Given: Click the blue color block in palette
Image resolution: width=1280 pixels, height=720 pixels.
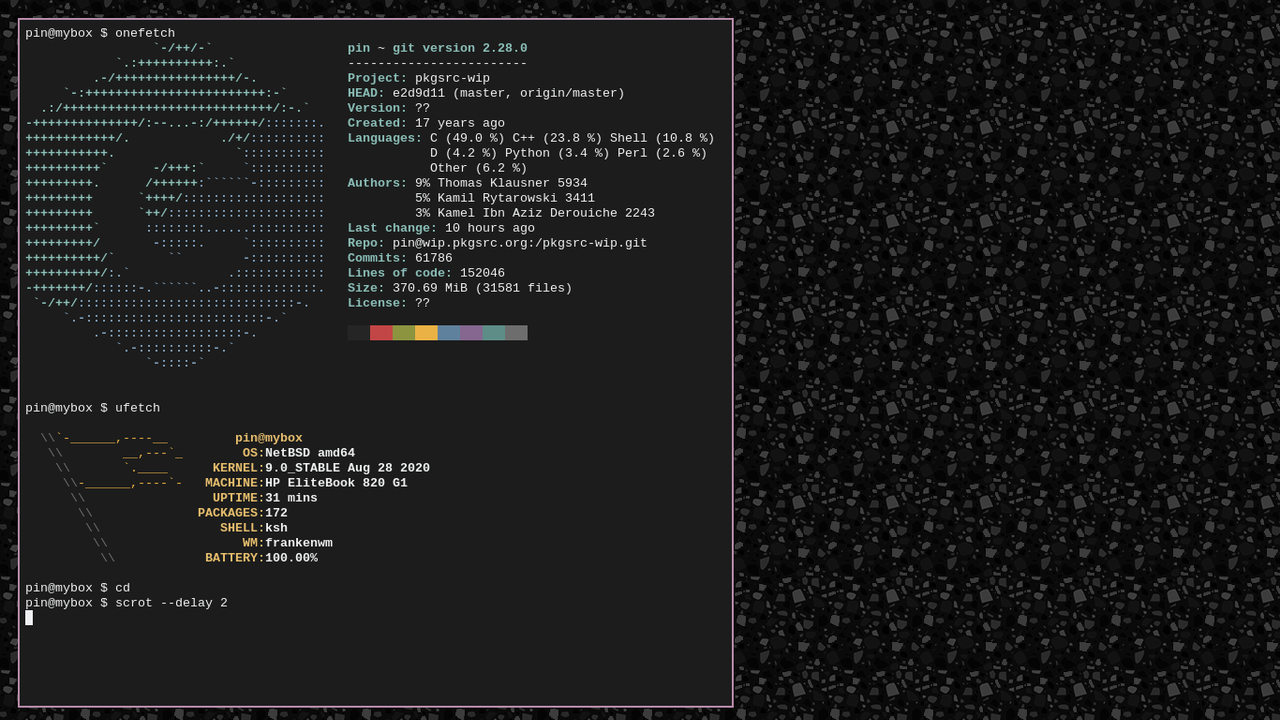Looking at the screenshot, I should 449,333.
